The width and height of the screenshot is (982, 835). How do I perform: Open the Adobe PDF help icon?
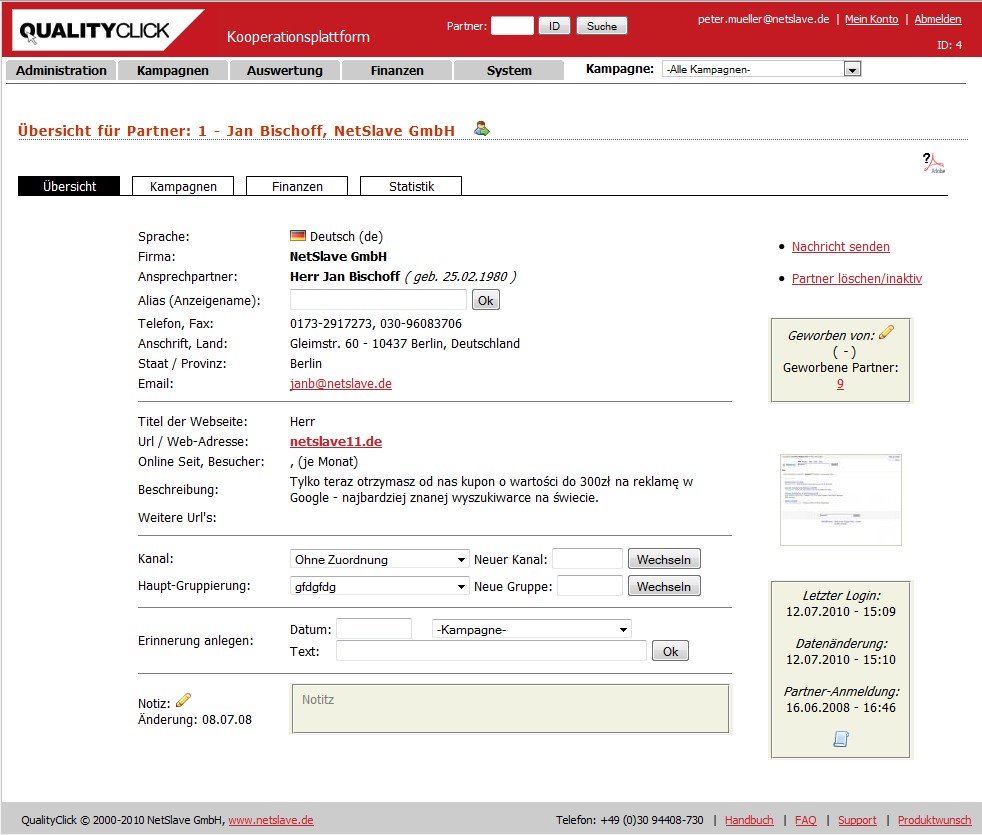(x=934, y=163)
